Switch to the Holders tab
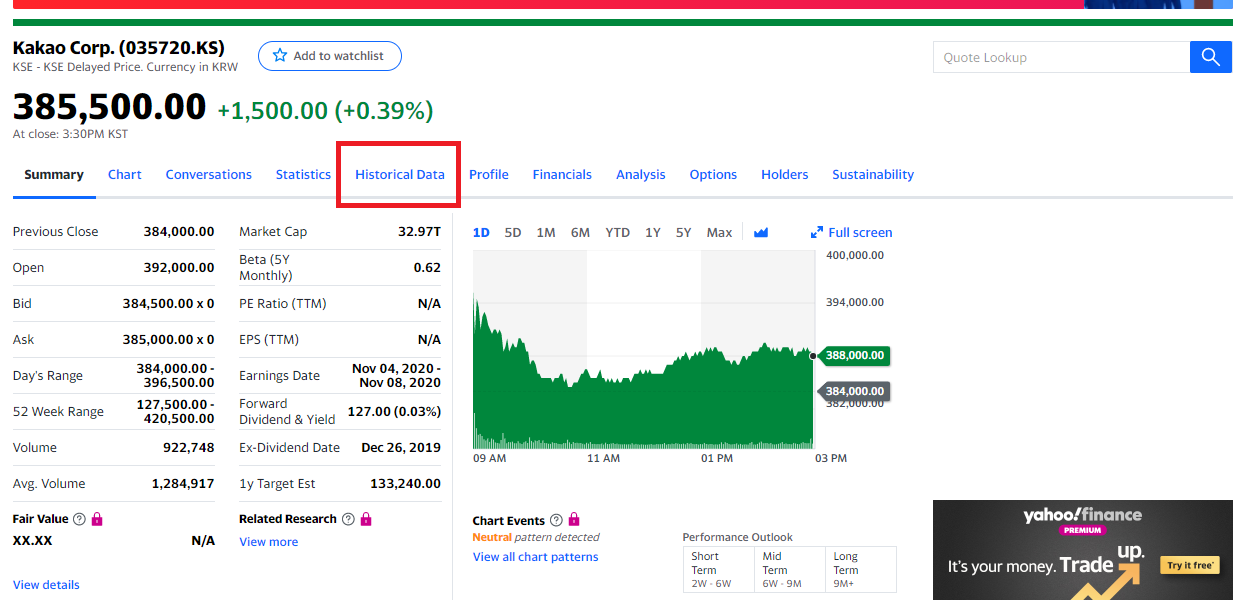The image size is (1251, 601). (785, 174)
